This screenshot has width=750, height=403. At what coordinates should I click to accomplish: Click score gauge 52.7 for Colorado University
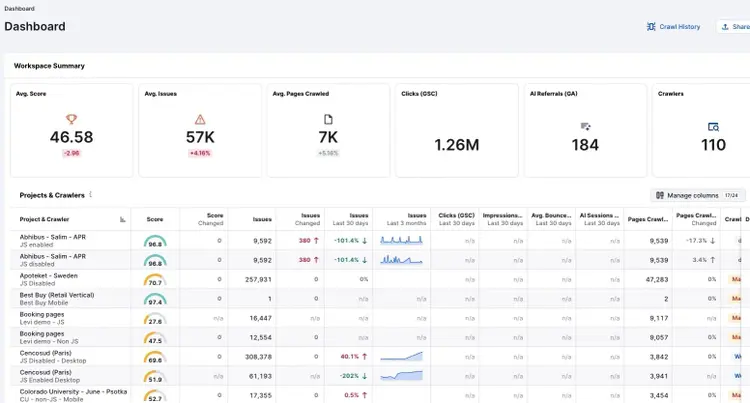point(155,395)
